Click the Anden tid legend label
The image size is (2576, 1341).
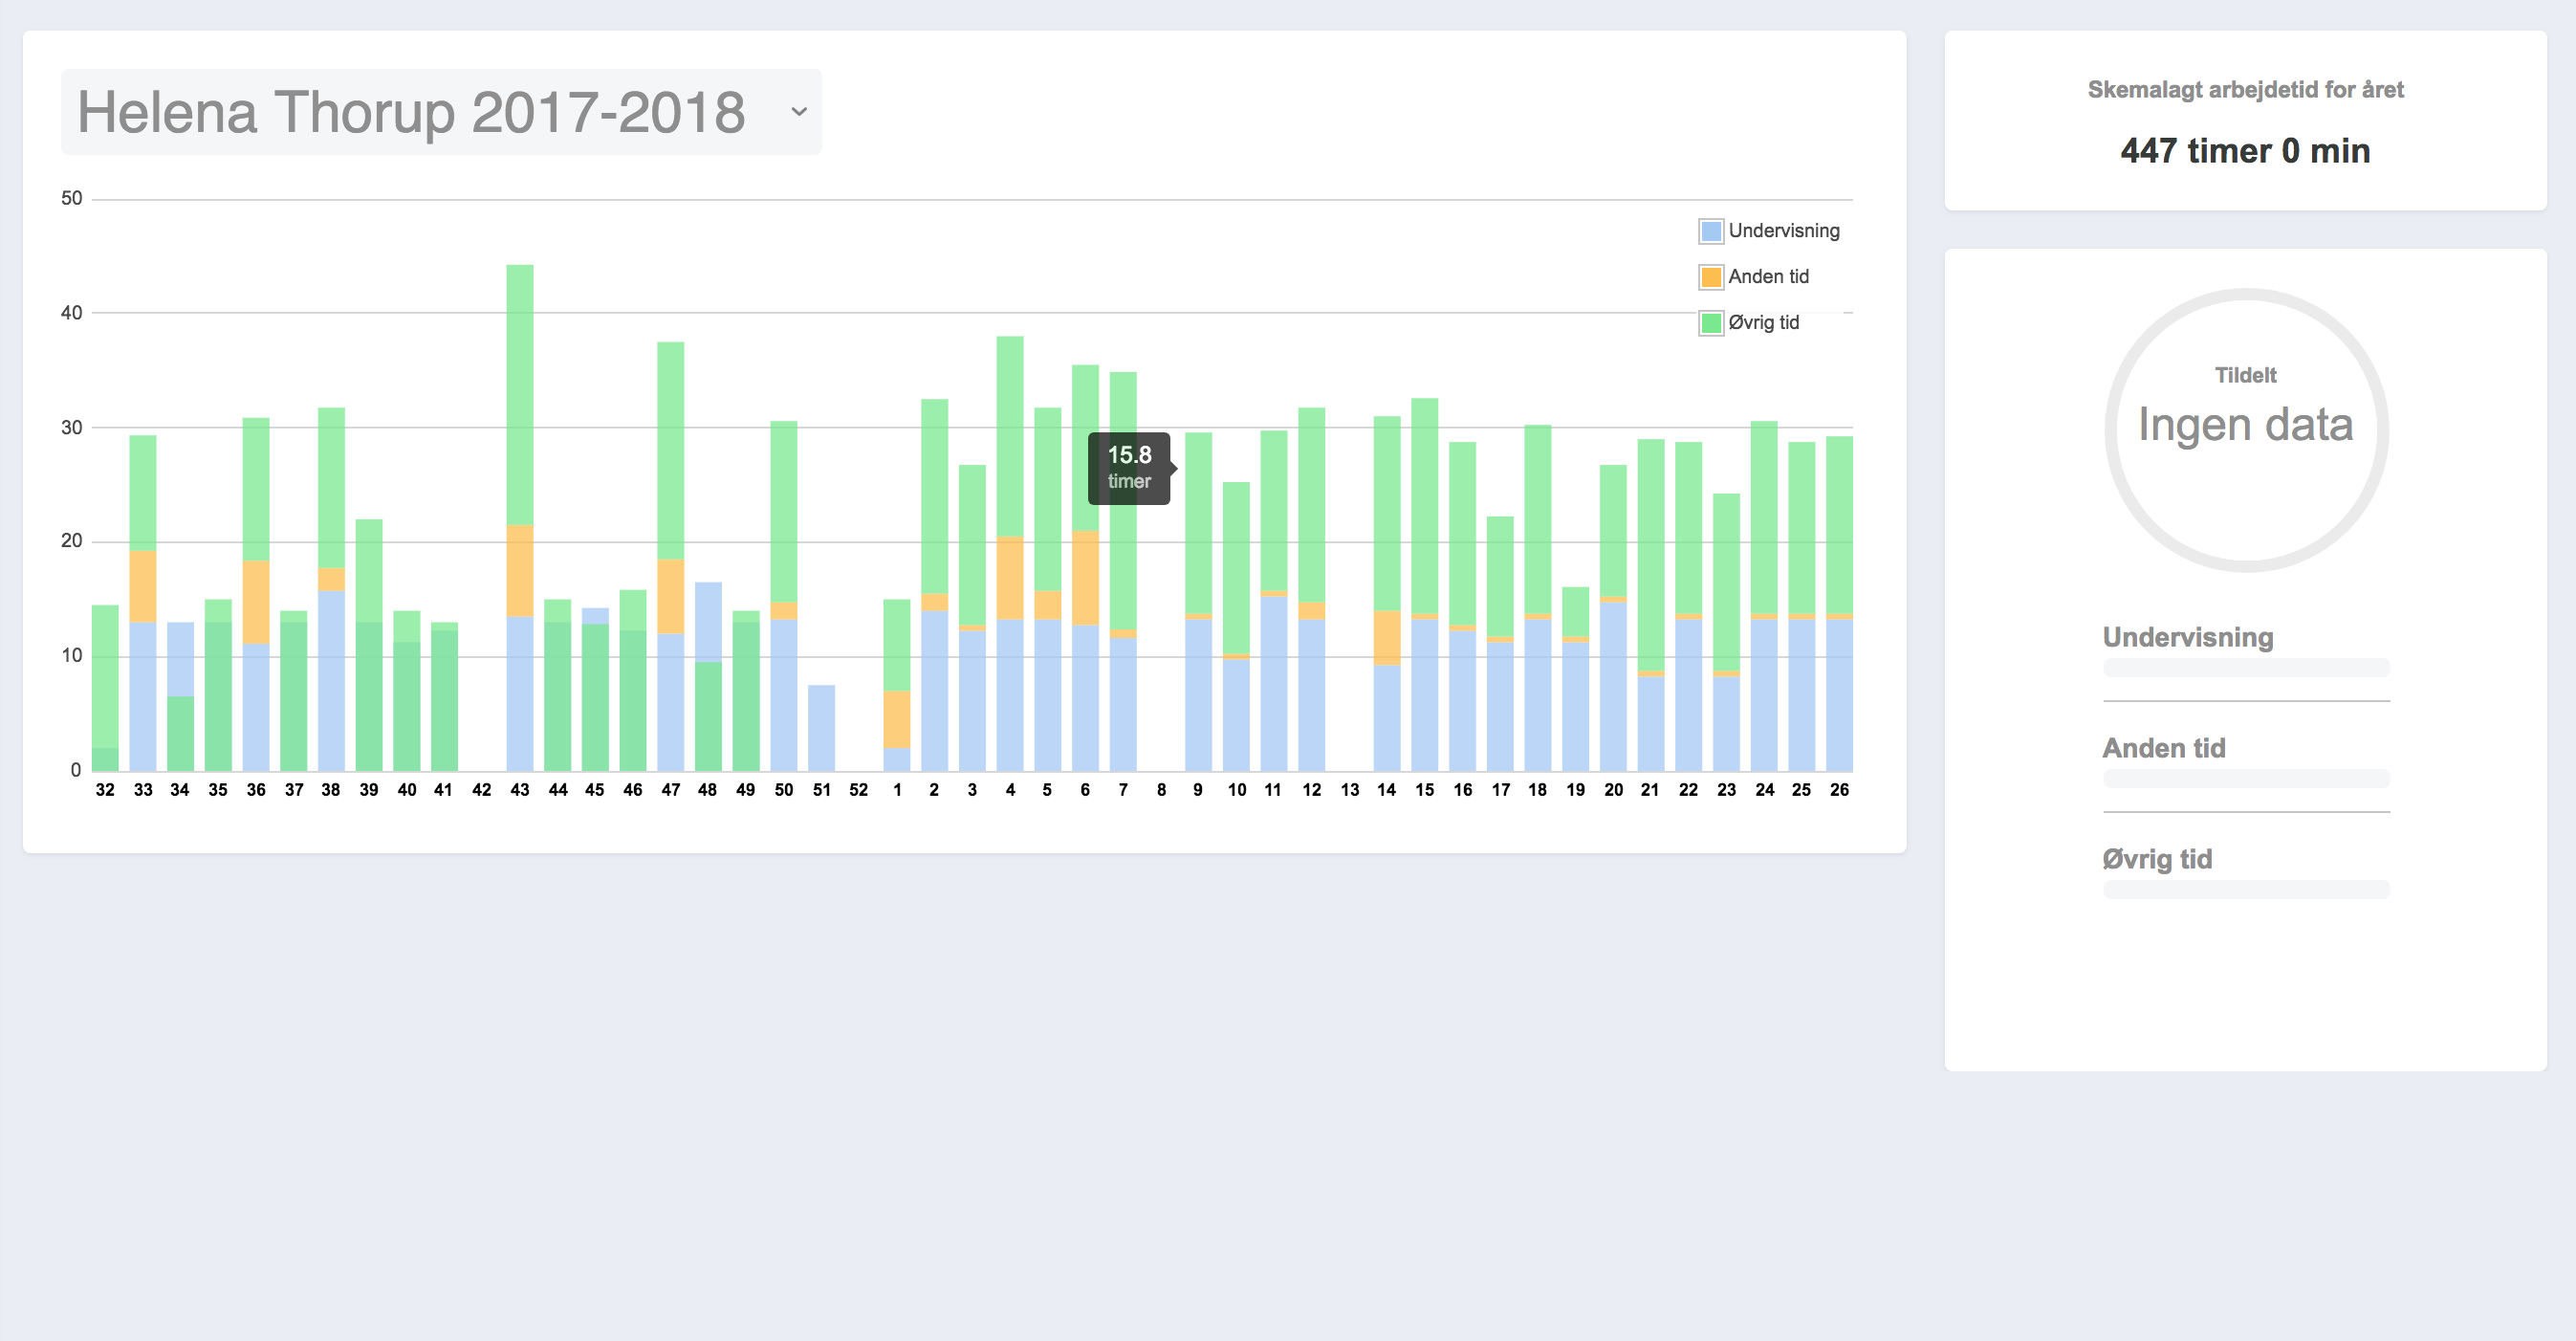click(x=1768, y=277)
